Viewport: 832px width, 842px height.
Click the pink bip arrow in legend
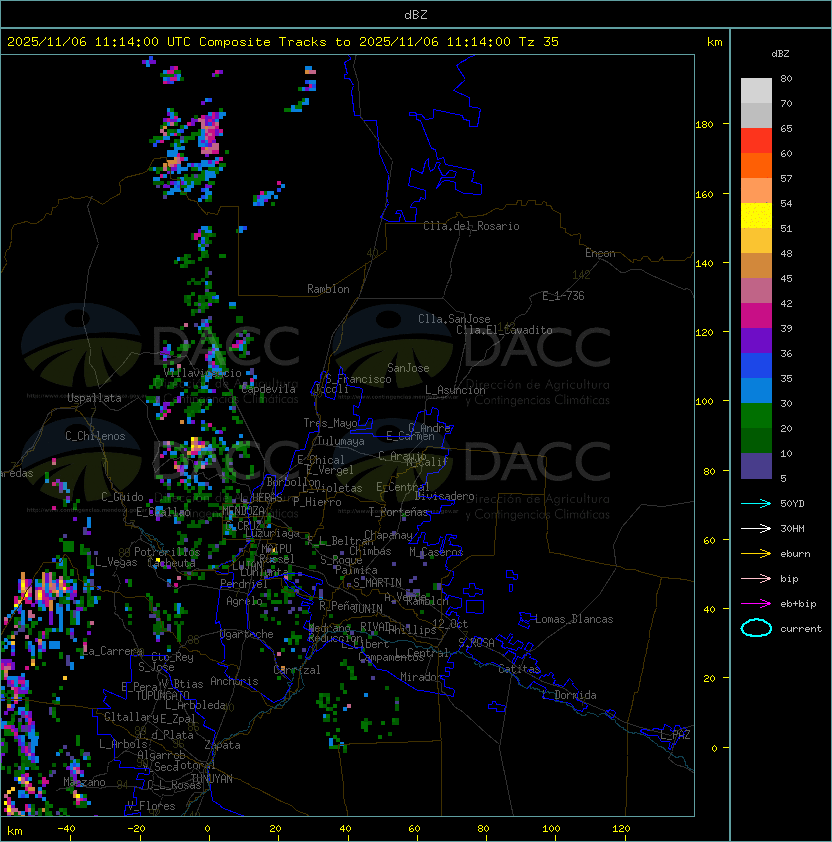click(x=756, y=578)
